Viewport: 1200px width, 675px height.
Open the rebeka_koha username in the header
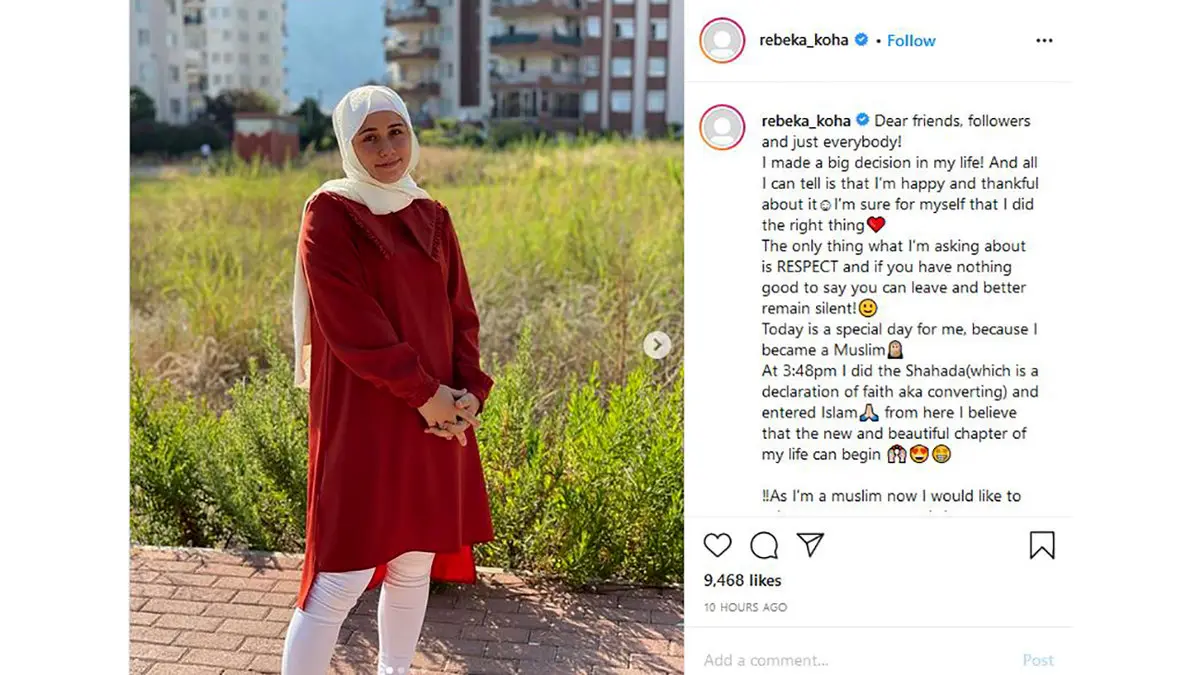click(804, 41)
